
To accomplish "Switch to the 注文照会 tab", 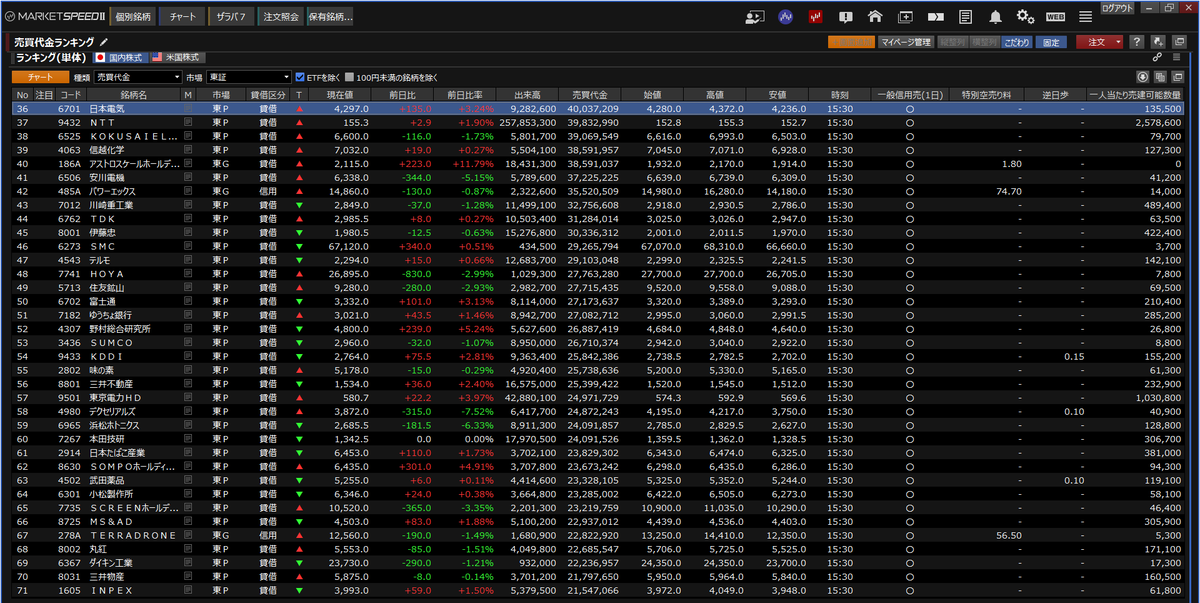I will point(281,17).
